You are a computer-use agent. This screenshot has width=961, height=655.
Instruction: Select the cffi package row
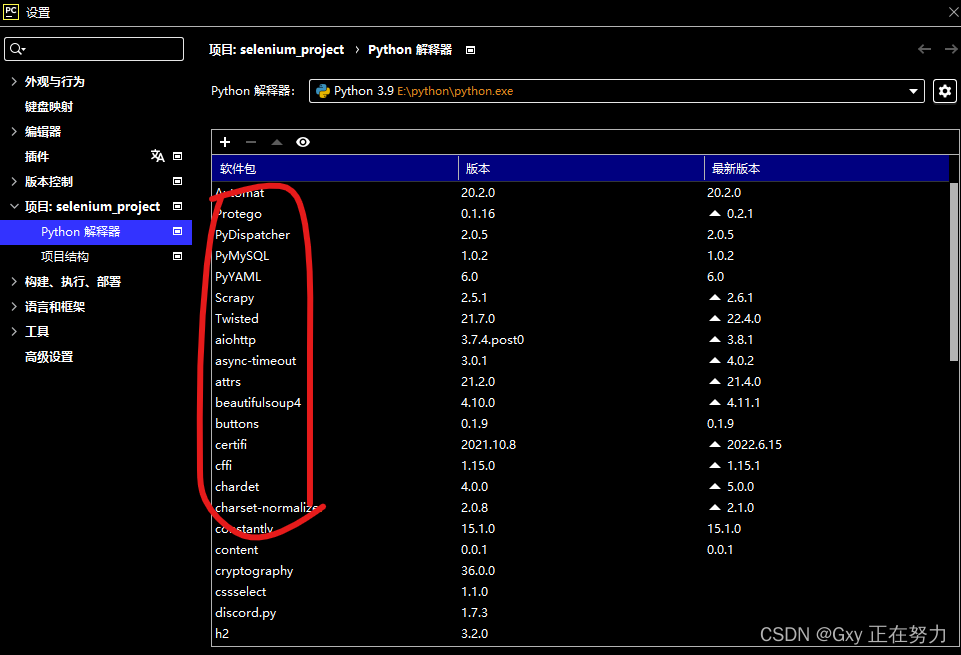coord(580,466)
